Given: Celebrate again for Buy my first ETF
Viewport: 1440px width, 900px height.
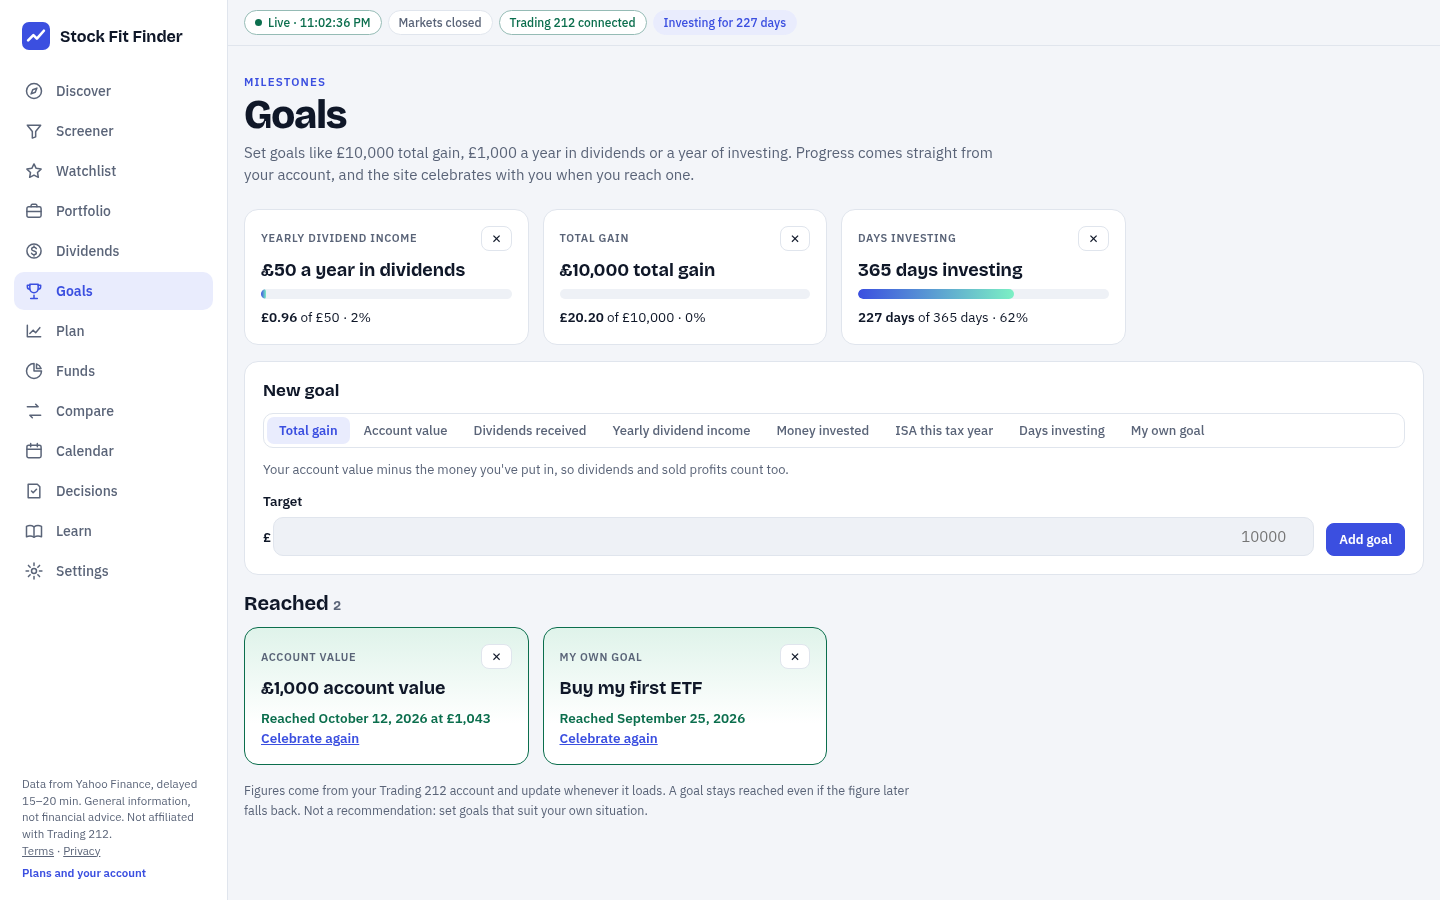Looking at the screenshot, I should point(608,739).
